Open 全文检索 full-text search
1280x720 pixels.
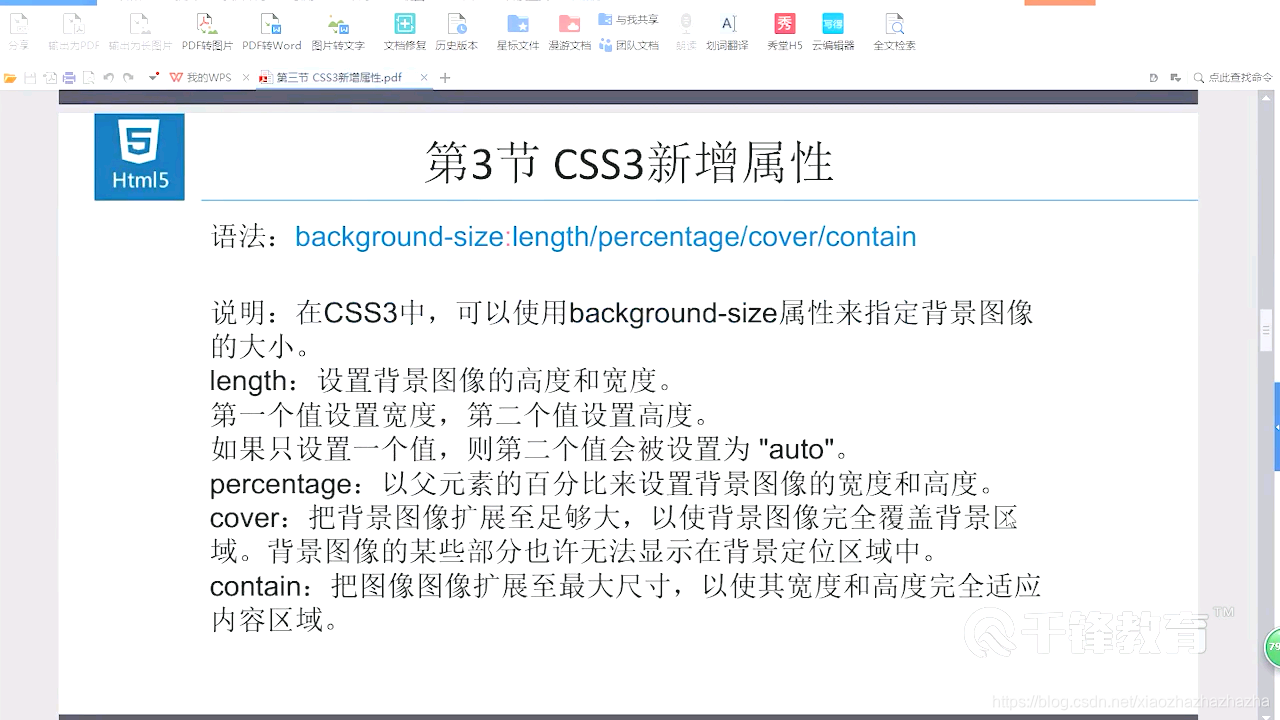(x=894, y=32)
